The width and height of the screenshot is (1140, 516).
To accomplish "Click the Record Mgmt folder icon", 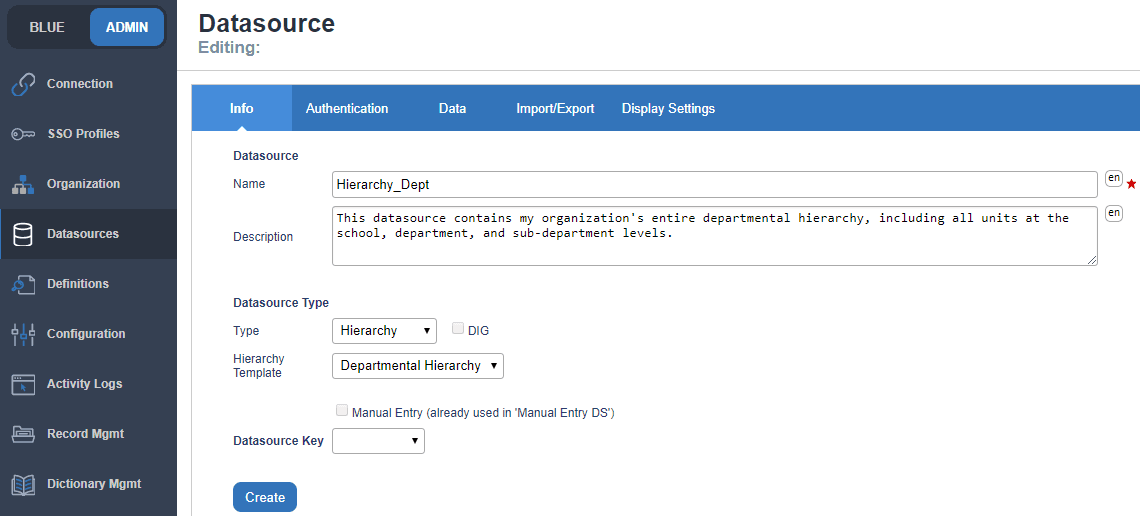I will point(23,435).
